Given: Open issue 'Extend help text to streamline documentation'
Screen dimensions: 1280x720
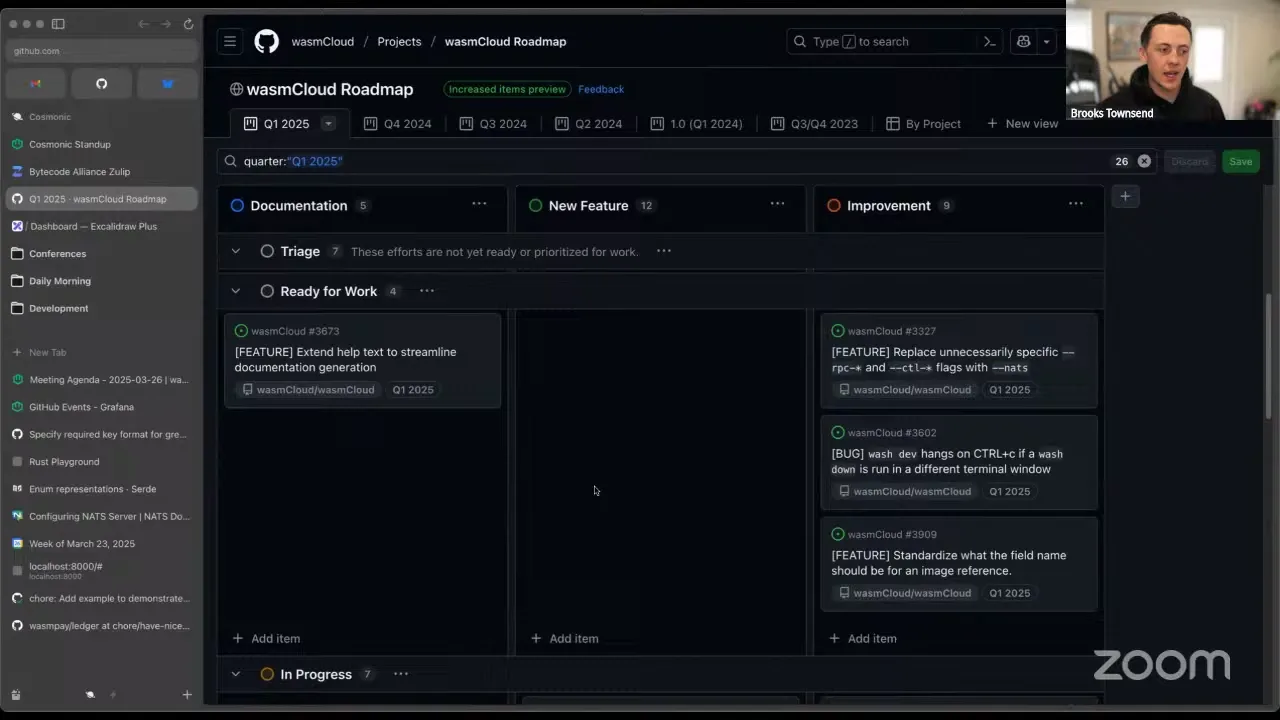Looking at the screenshot, I should (345, 359).
